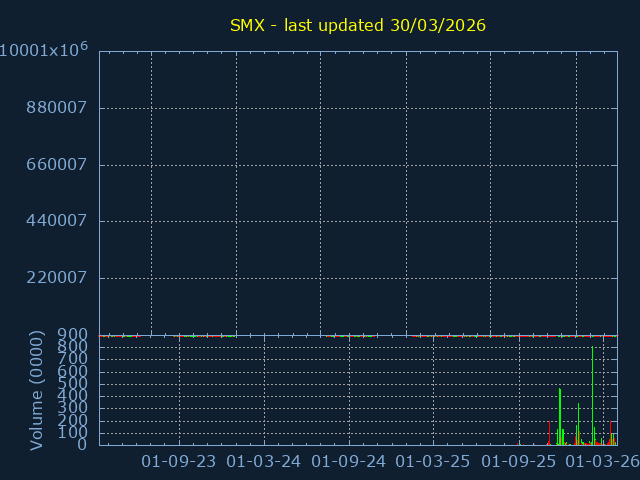Click the 100 volume axis label
The height and width of the screenshot is (480, 640).
pos(75,433)
